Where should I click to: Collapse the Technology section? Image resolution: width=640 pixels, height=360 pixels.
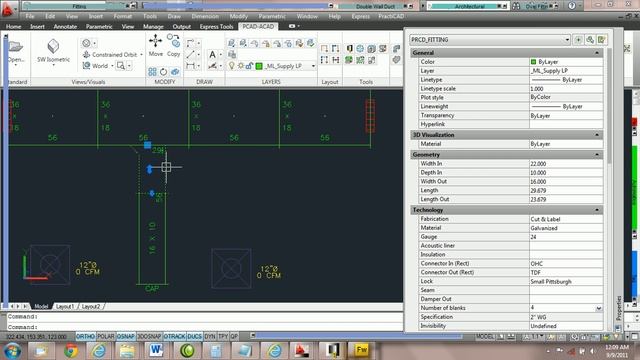click(x=597, y=210)
